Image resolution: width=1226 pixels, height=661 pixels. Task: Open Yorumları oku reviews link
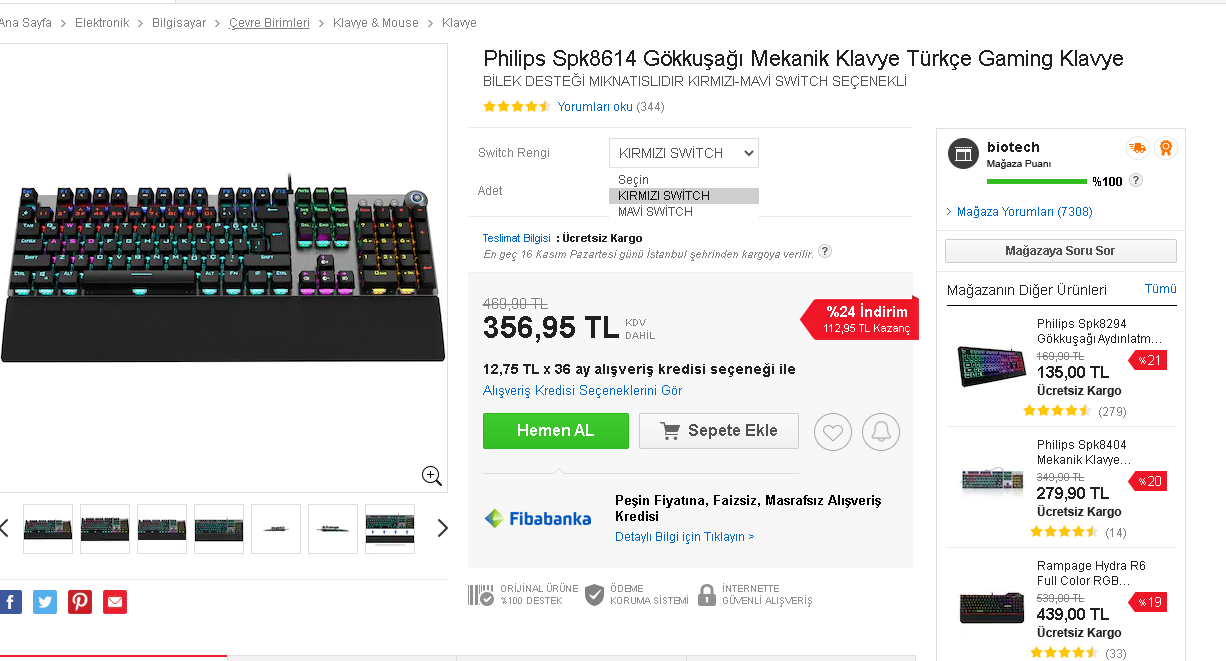[x=595, y=107]
